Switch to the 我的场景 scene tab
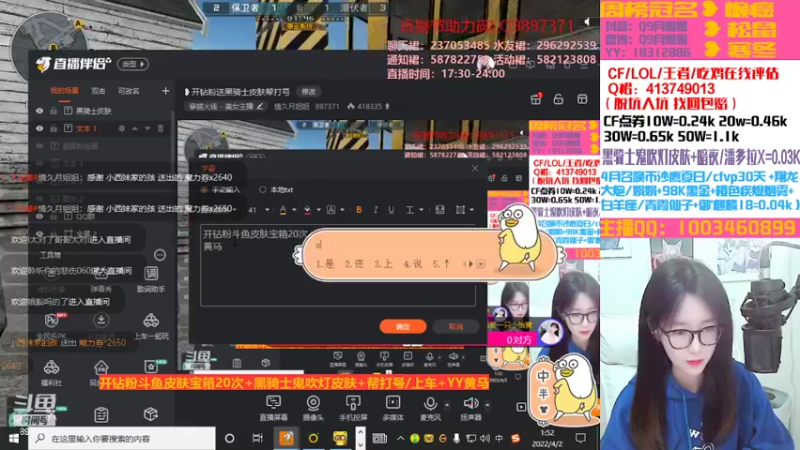The image size is (800, 450). click(x=64, y=91)
